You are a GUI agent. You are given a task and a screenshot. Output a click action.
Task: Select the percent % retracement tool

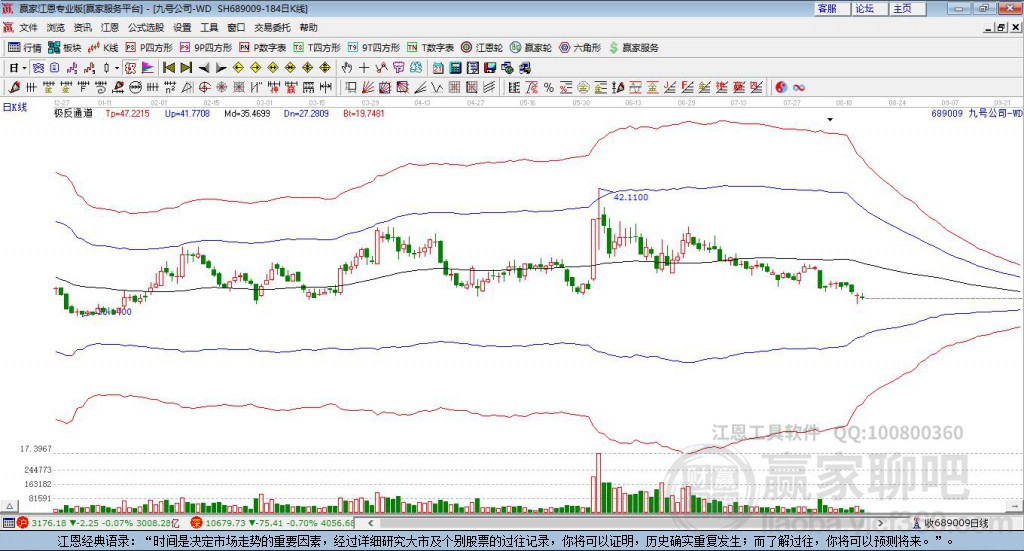pos(549,87)
